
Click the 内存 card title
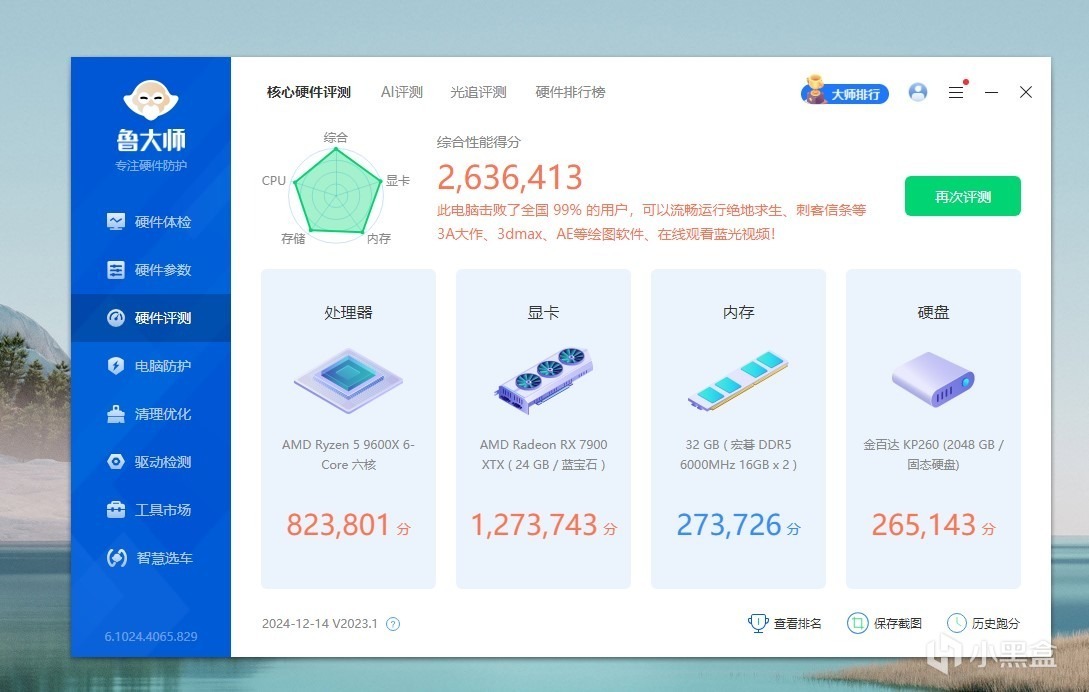[x=738, y=313]
